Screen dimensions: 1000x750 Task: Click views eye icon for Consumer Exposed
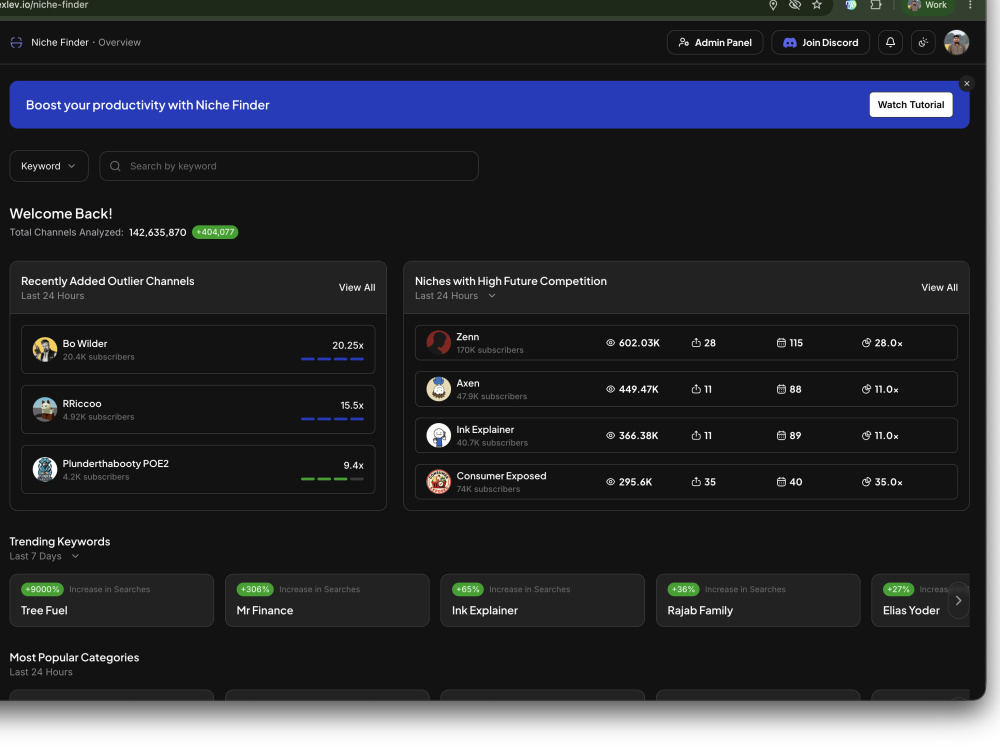tap(610, 482)
